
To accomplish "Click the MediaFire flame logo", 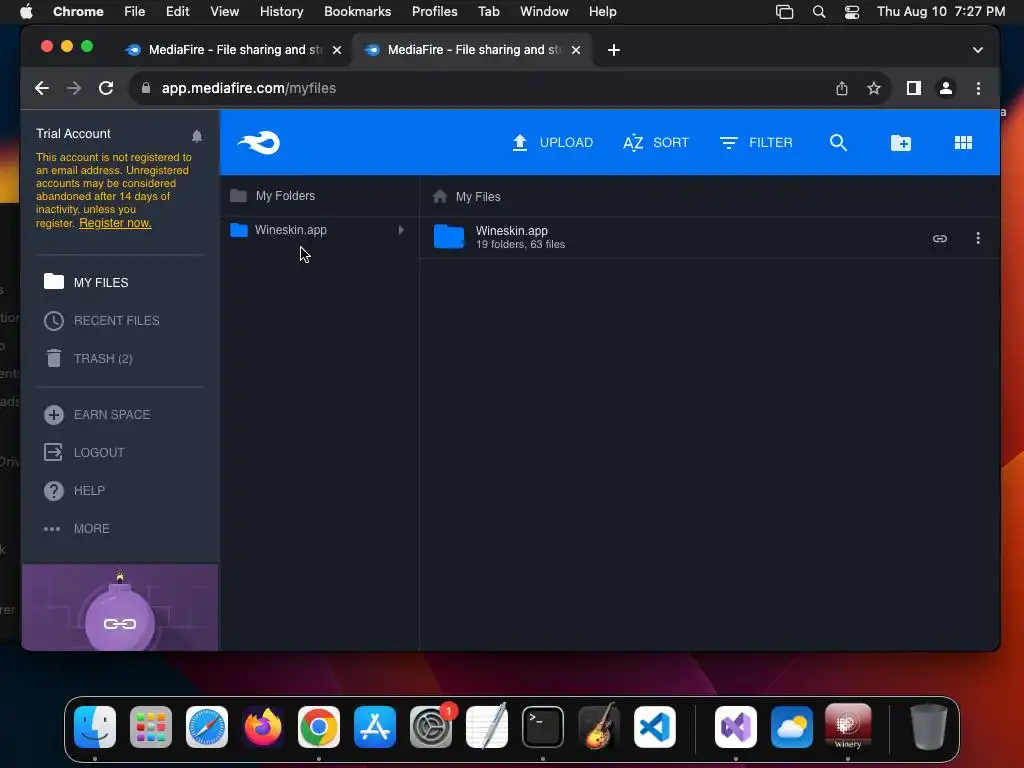I will click(x=259, y=142).
